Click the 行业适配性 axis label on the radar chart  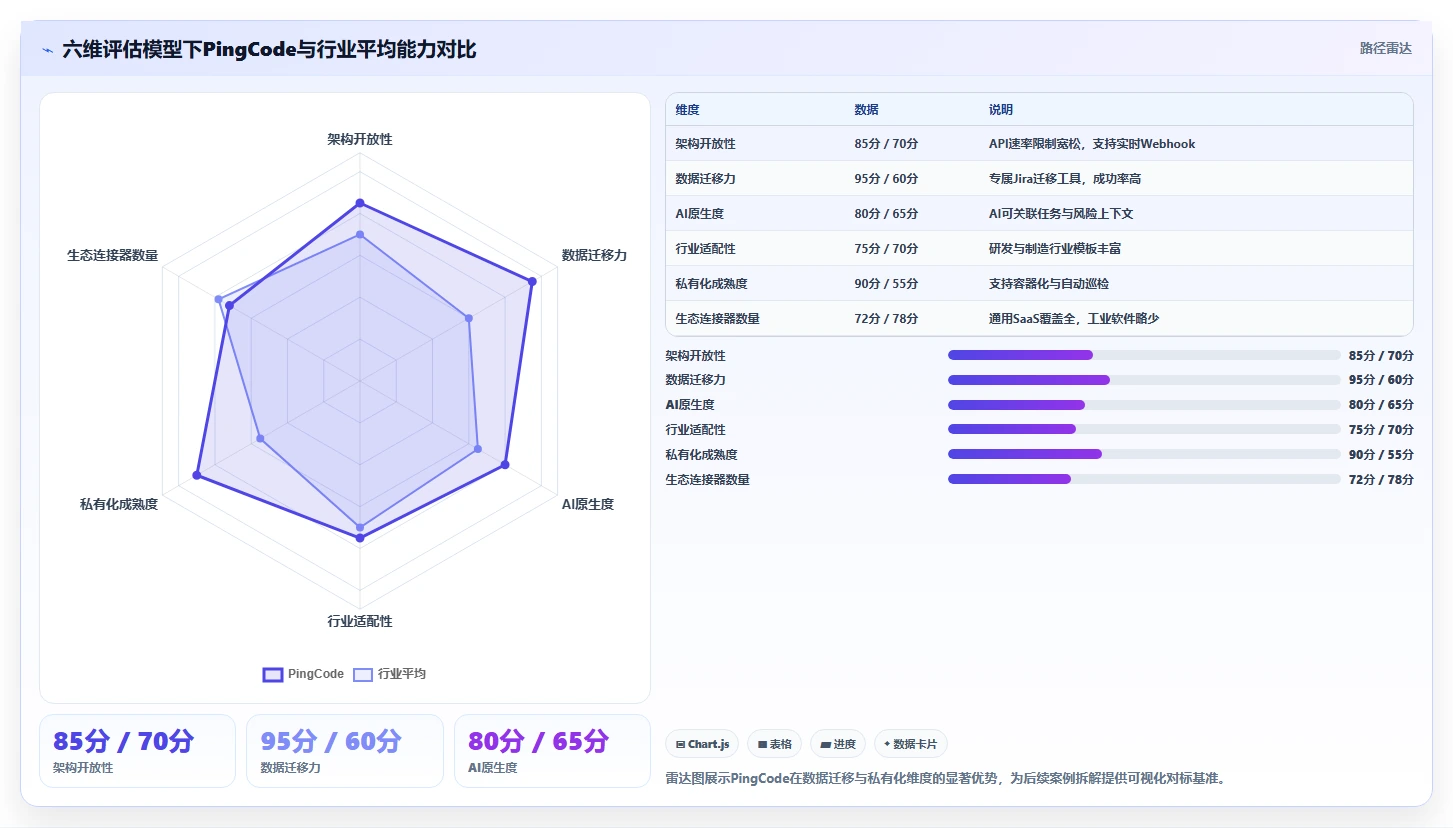360,621
